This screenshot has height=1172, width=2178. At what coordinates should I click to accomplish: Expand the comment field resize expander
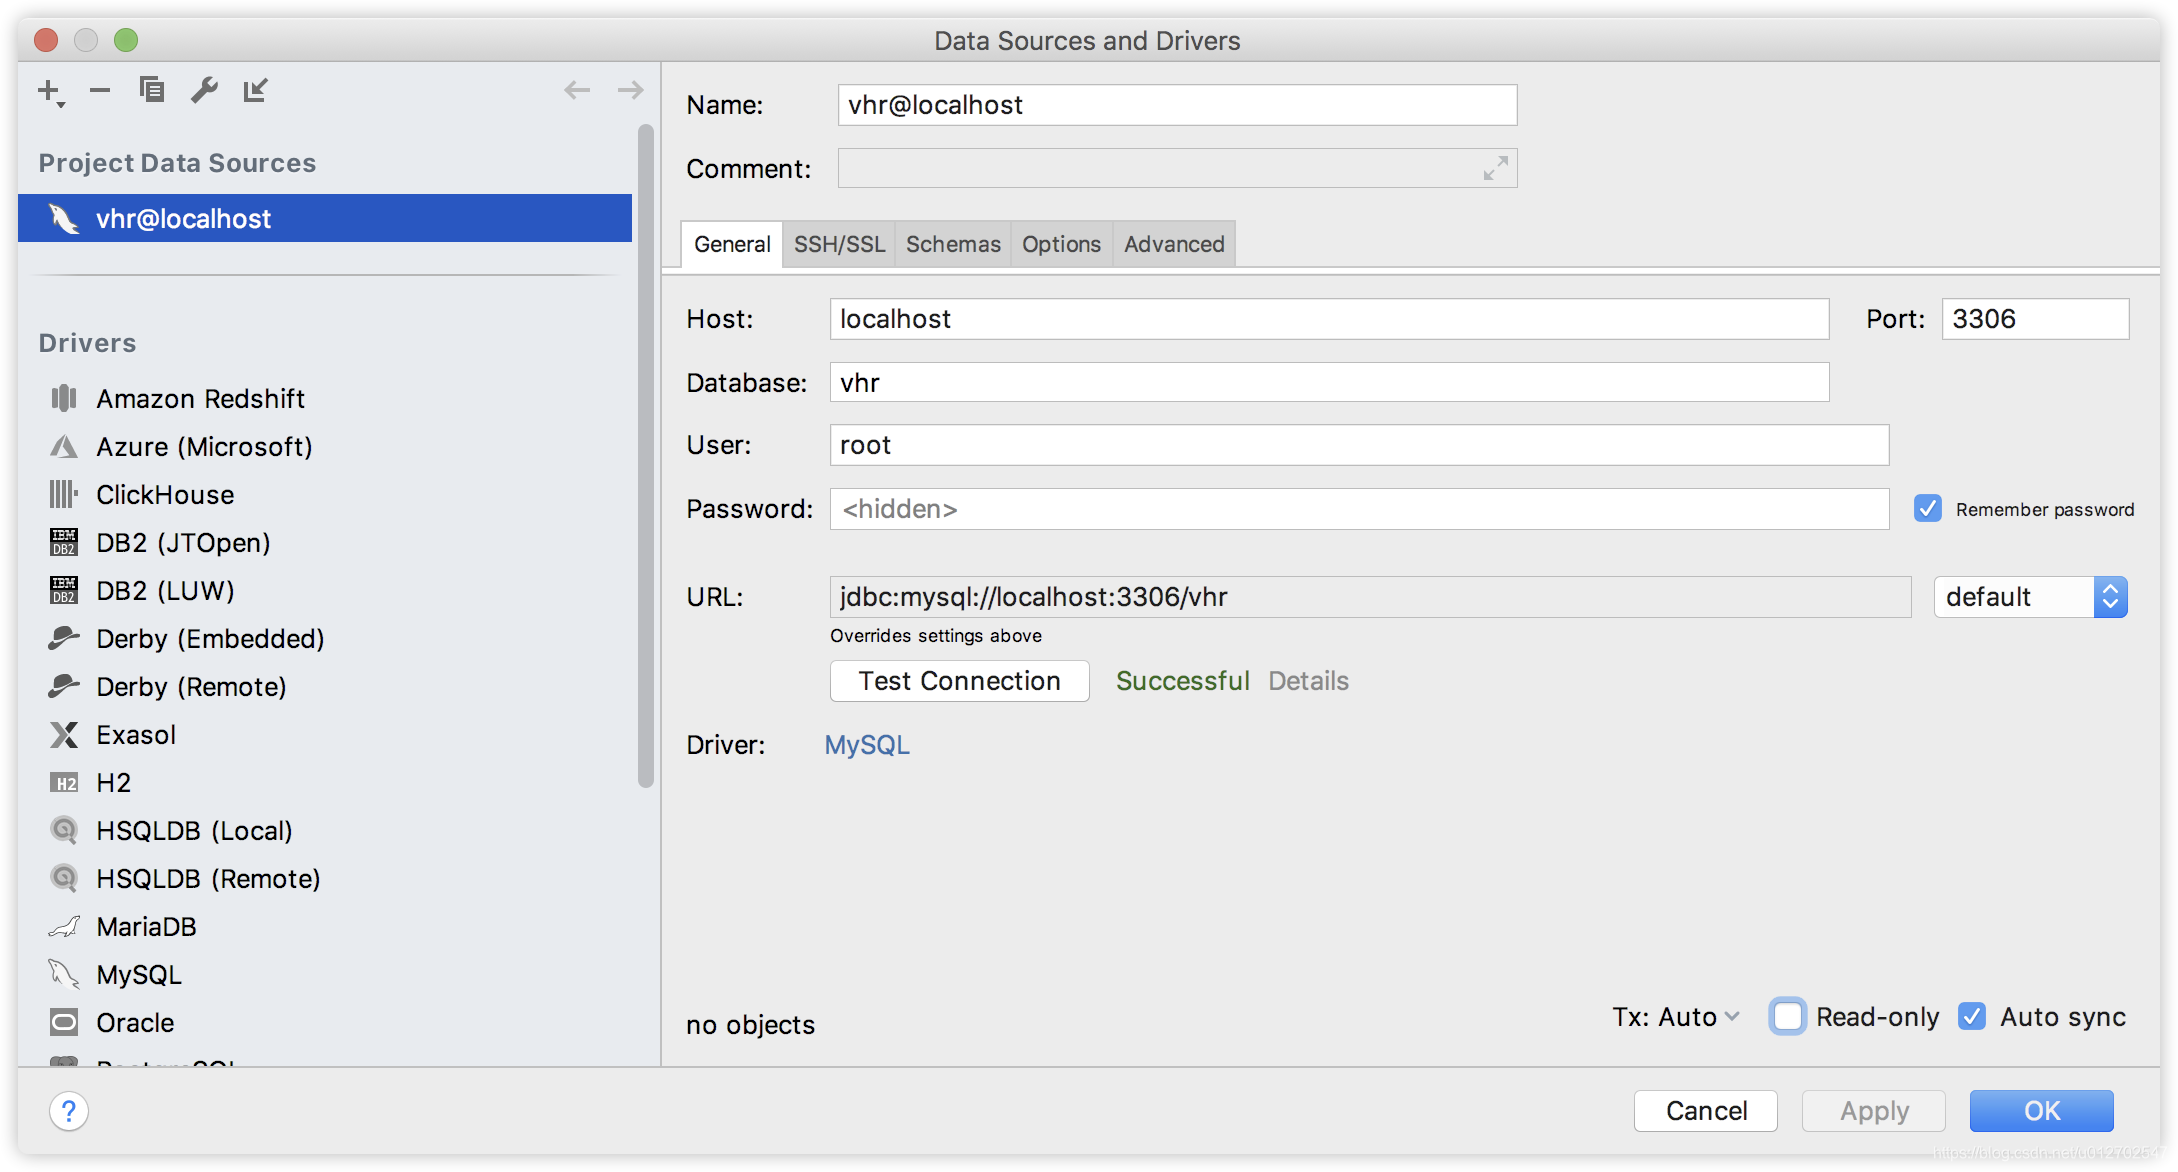click(x=1497, y=167)
